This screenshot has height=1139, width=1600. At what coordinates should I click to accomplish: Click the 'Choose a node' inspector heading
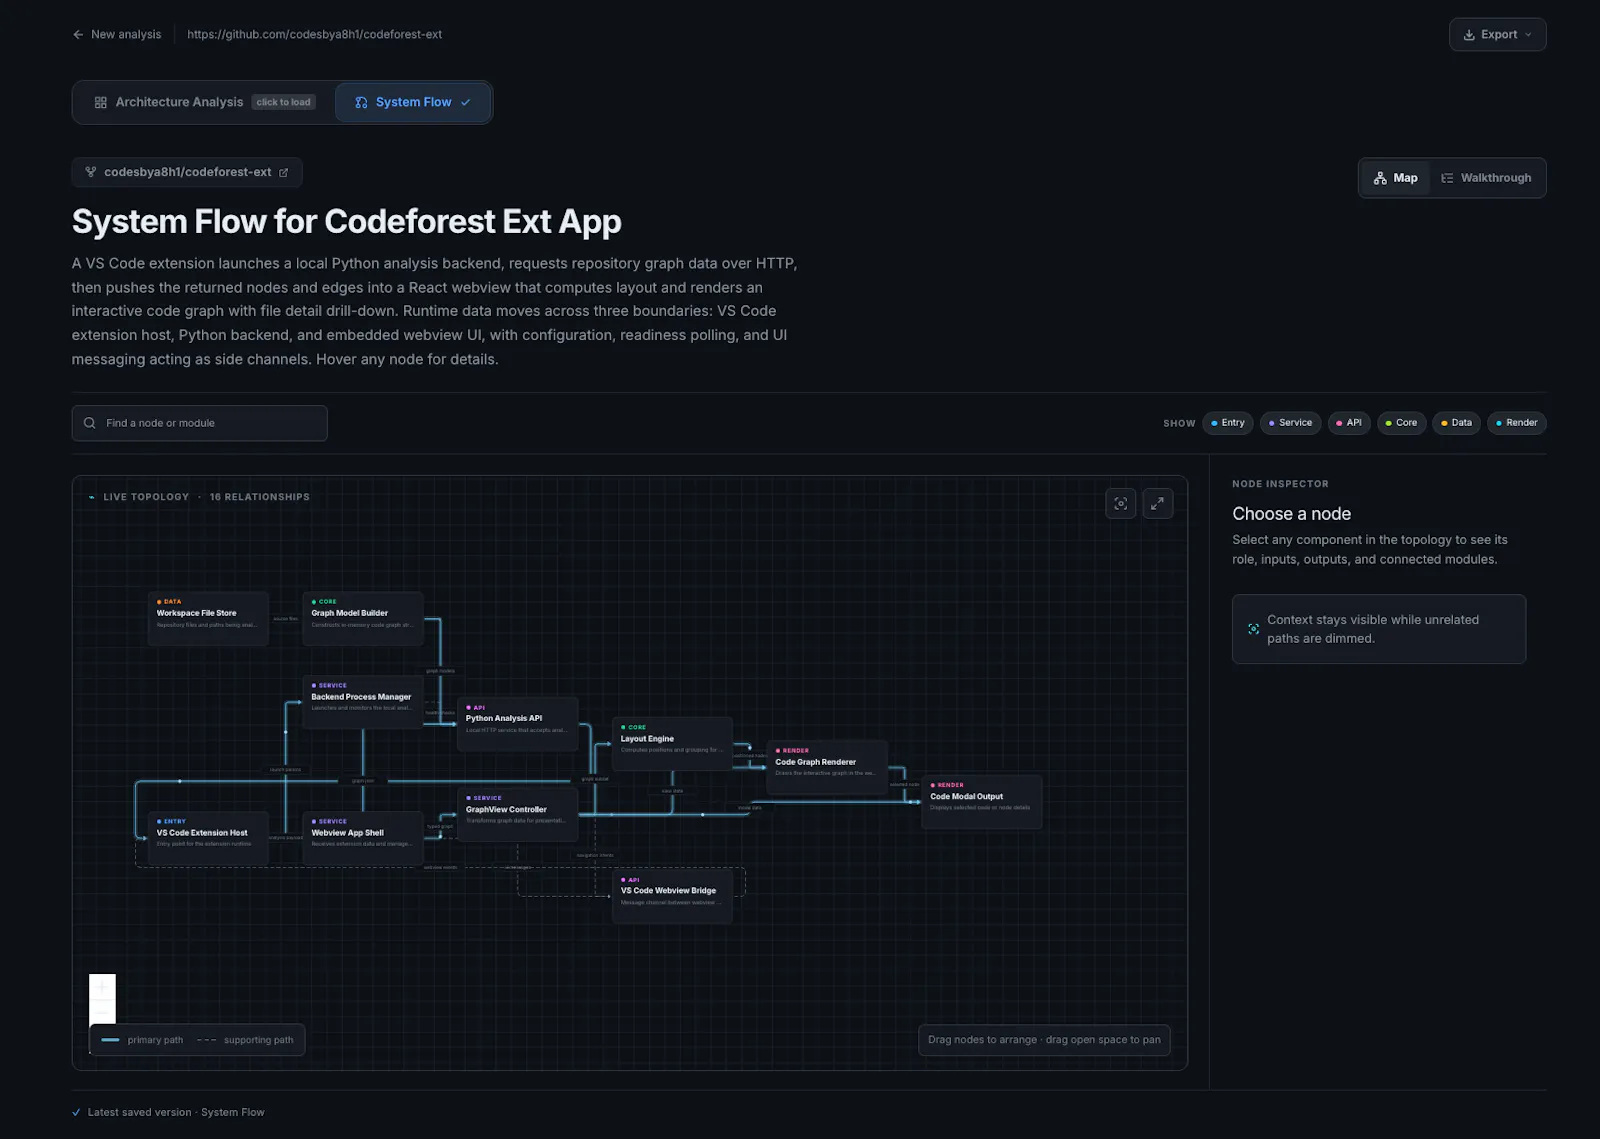pos(1291,514)
